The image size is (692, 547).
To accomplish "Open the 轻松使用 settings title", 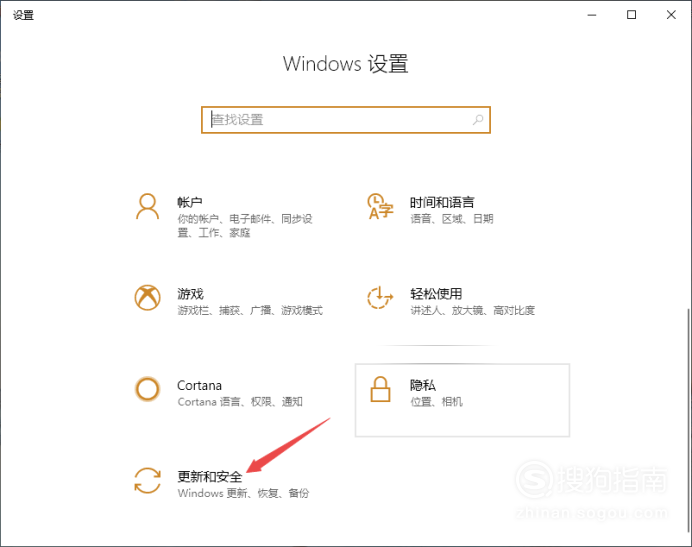I will [x=436, y=294].
